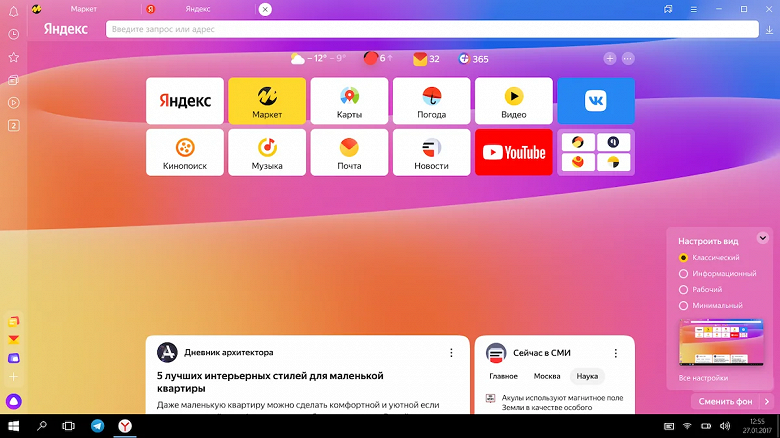Open browser hamburger menu
This screenshot has width=780, height=438.
[x=693, y=9]
